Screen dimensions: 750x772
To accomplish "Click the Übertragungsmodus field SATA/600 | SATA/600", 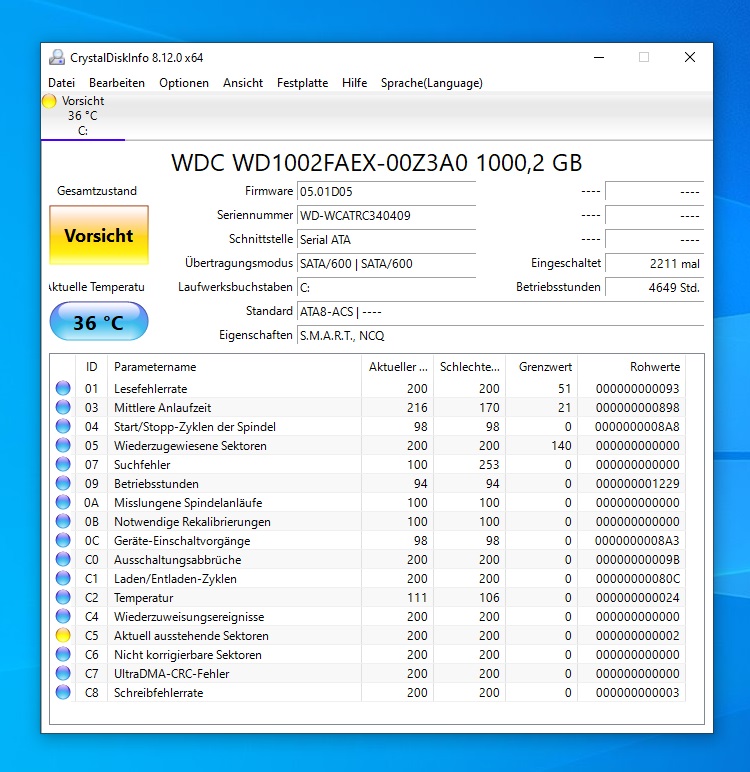I will pyautogui.click(x=387, y=263).
